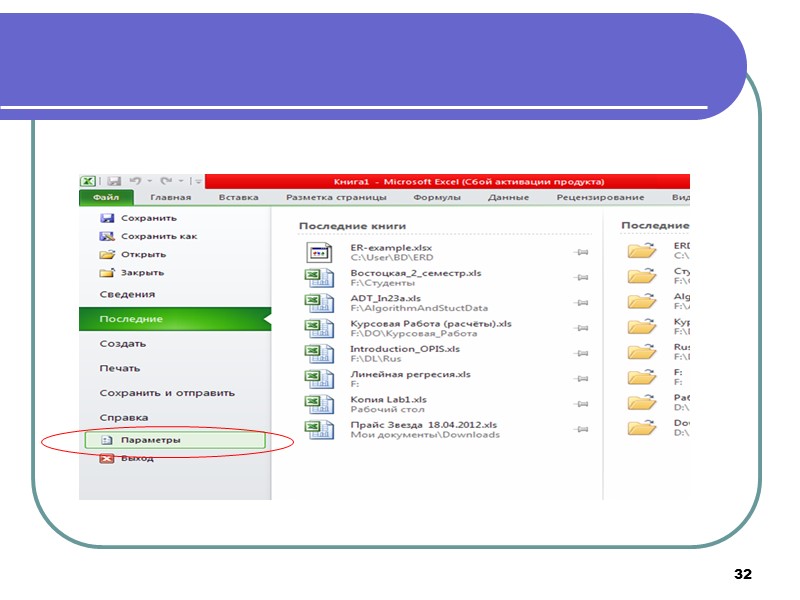Click the Востоцкая_2_семестр.xls Excel file icon

point(319,278)
